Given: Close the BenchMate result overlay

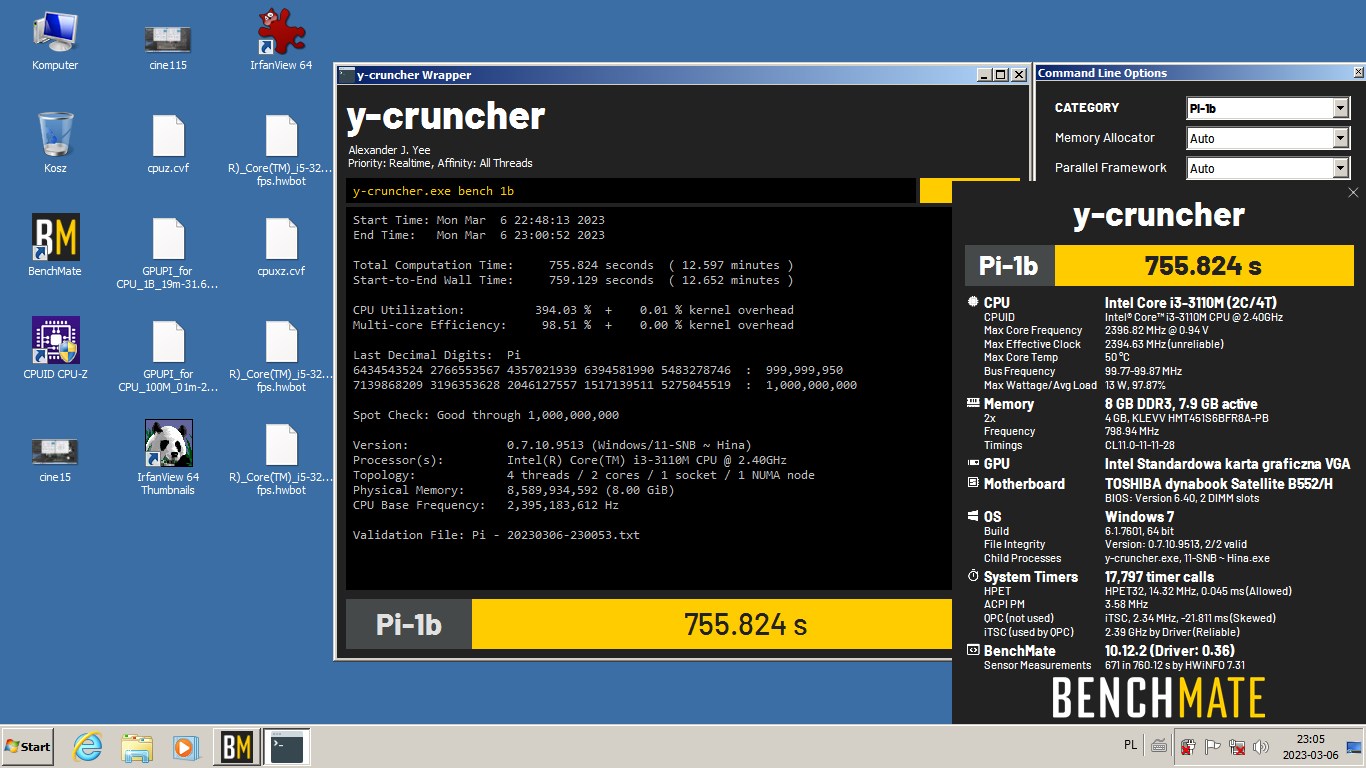Looking at the screenshot, I should 1353,193.
